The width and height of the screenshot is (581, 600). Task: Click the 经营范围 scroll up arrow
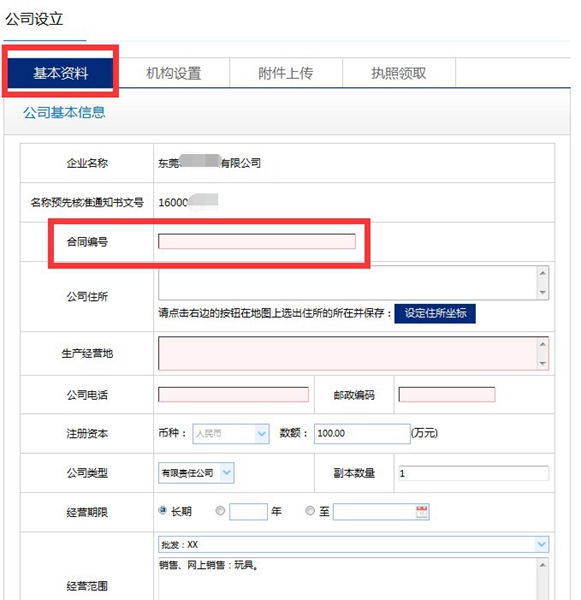pyautogui.click(x=543, y=565)
